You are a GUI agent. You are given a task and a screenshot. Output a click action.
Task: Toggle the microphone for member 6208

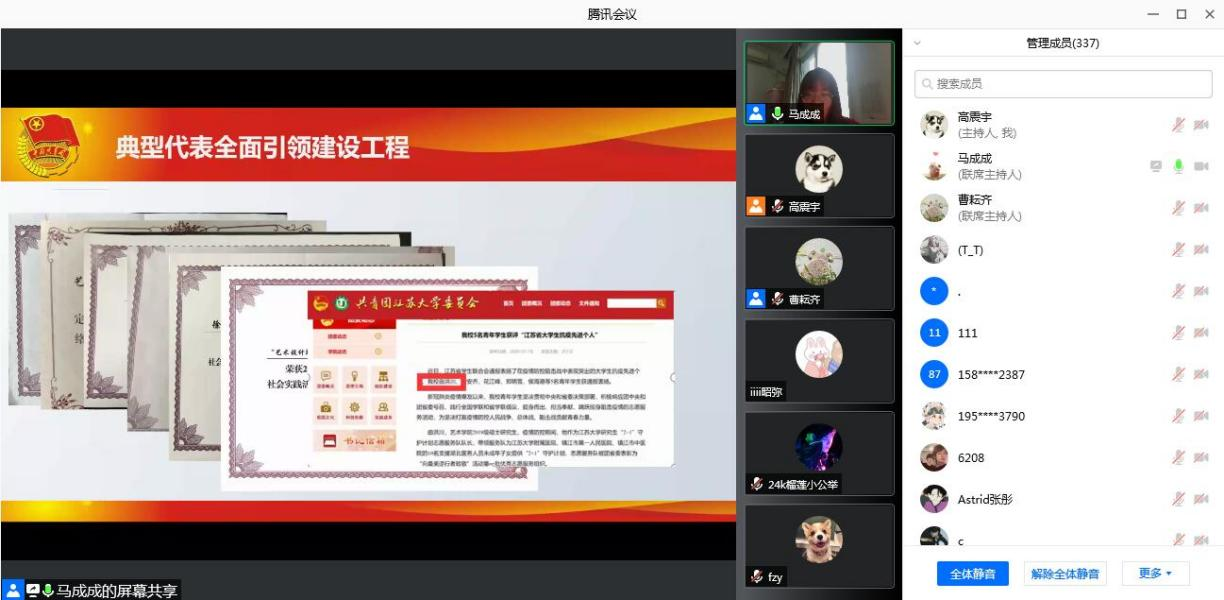pos(1180,458)
